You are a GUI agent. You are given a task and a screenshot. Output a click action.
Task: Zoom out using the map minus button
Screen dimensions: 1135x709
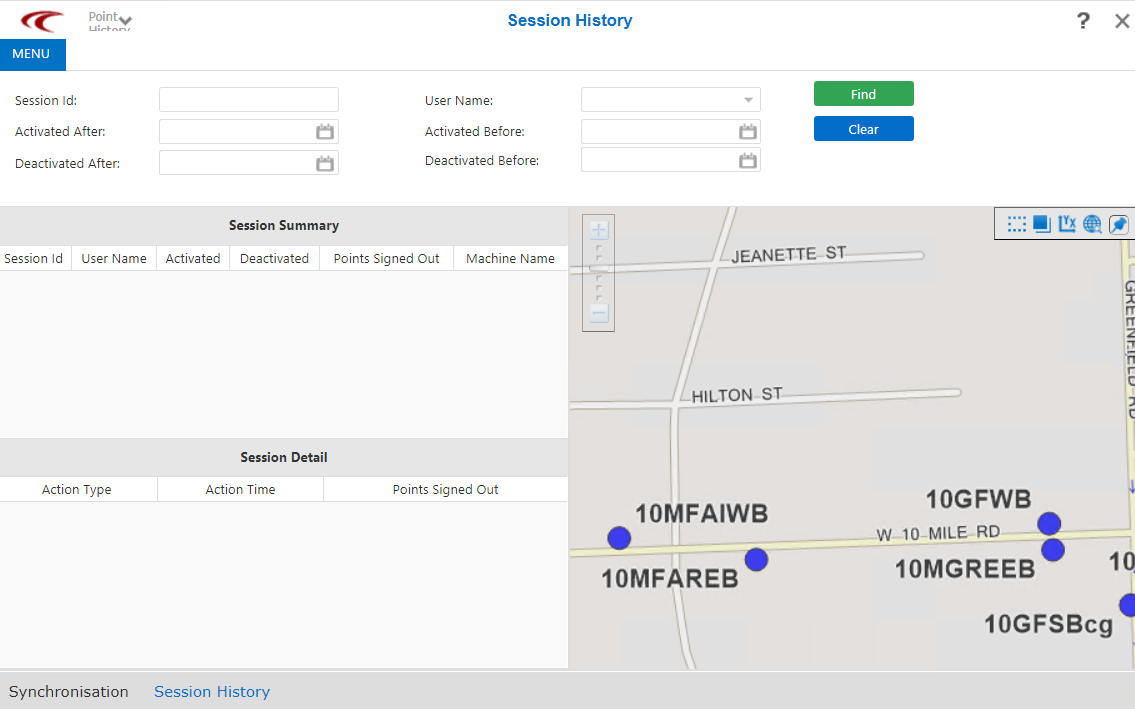[x=599, y=314]
